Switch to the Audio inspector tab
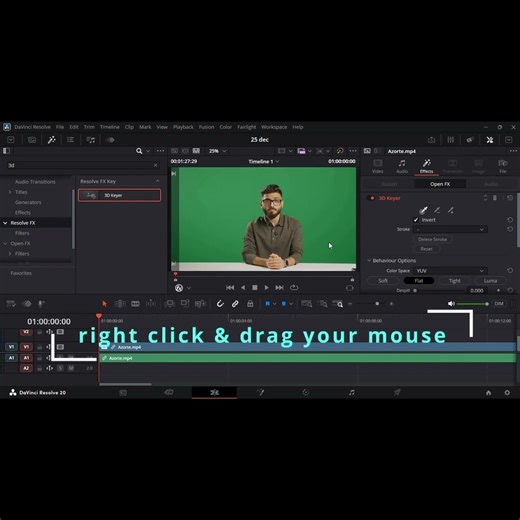520x520 pixels. 402,166
